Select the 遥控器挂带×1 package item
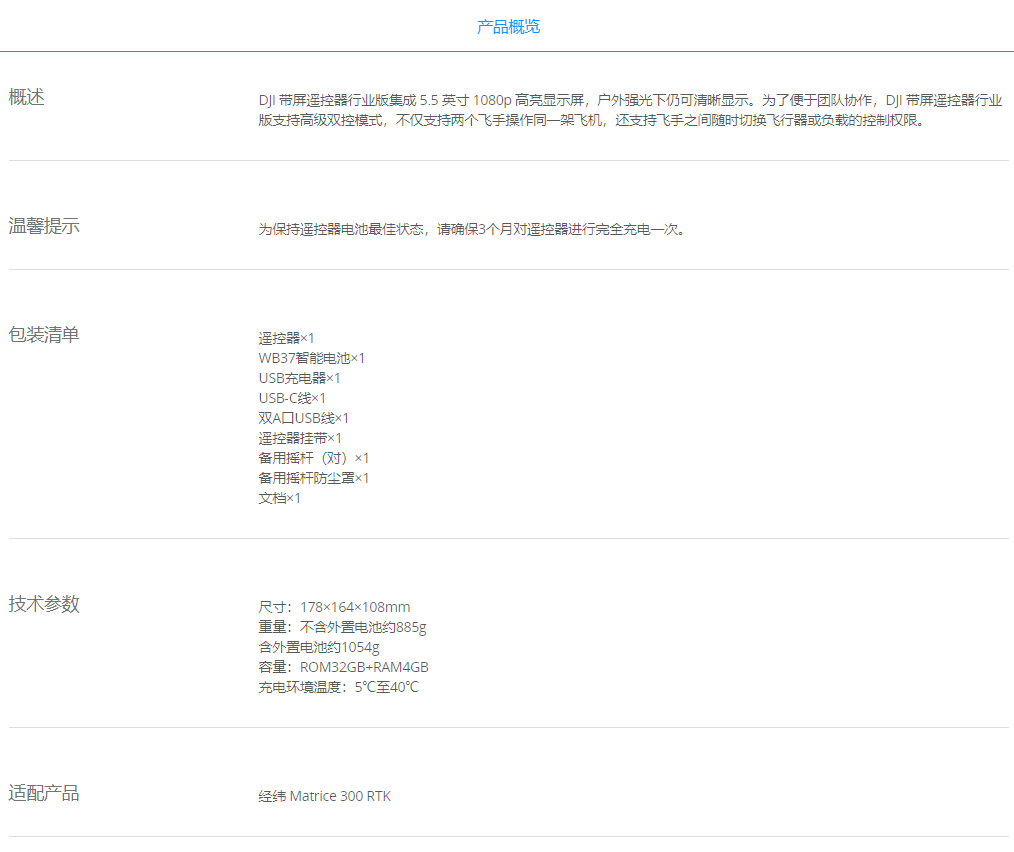 300,438
